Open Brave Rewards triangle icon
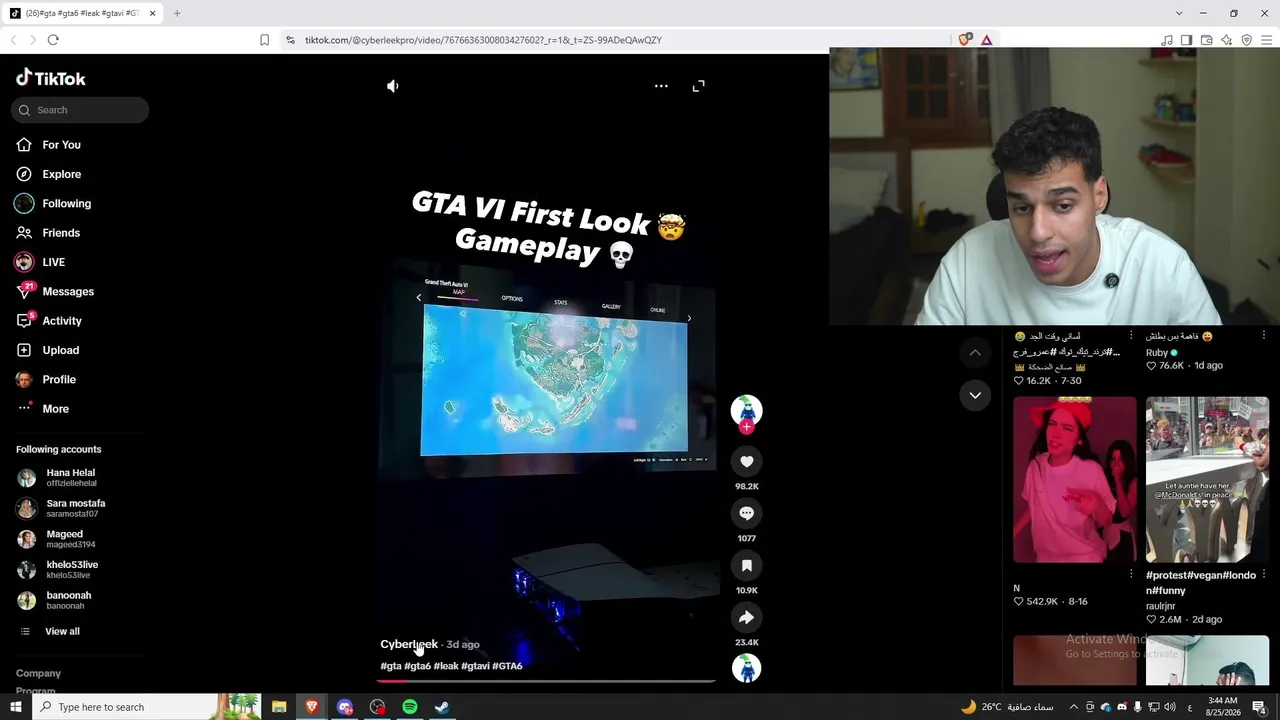 pyautogui.click(x=986, y=40)
